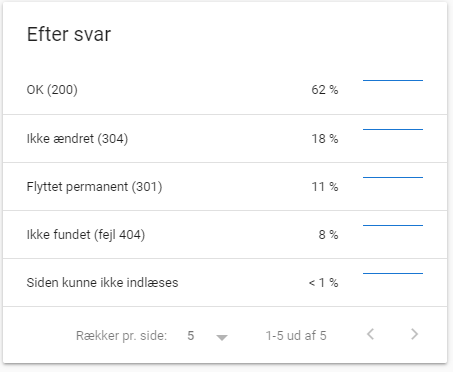This screenshot has width=453, height=372.
Task: Click the < 1 % percentage value
Action: [323, 283]
